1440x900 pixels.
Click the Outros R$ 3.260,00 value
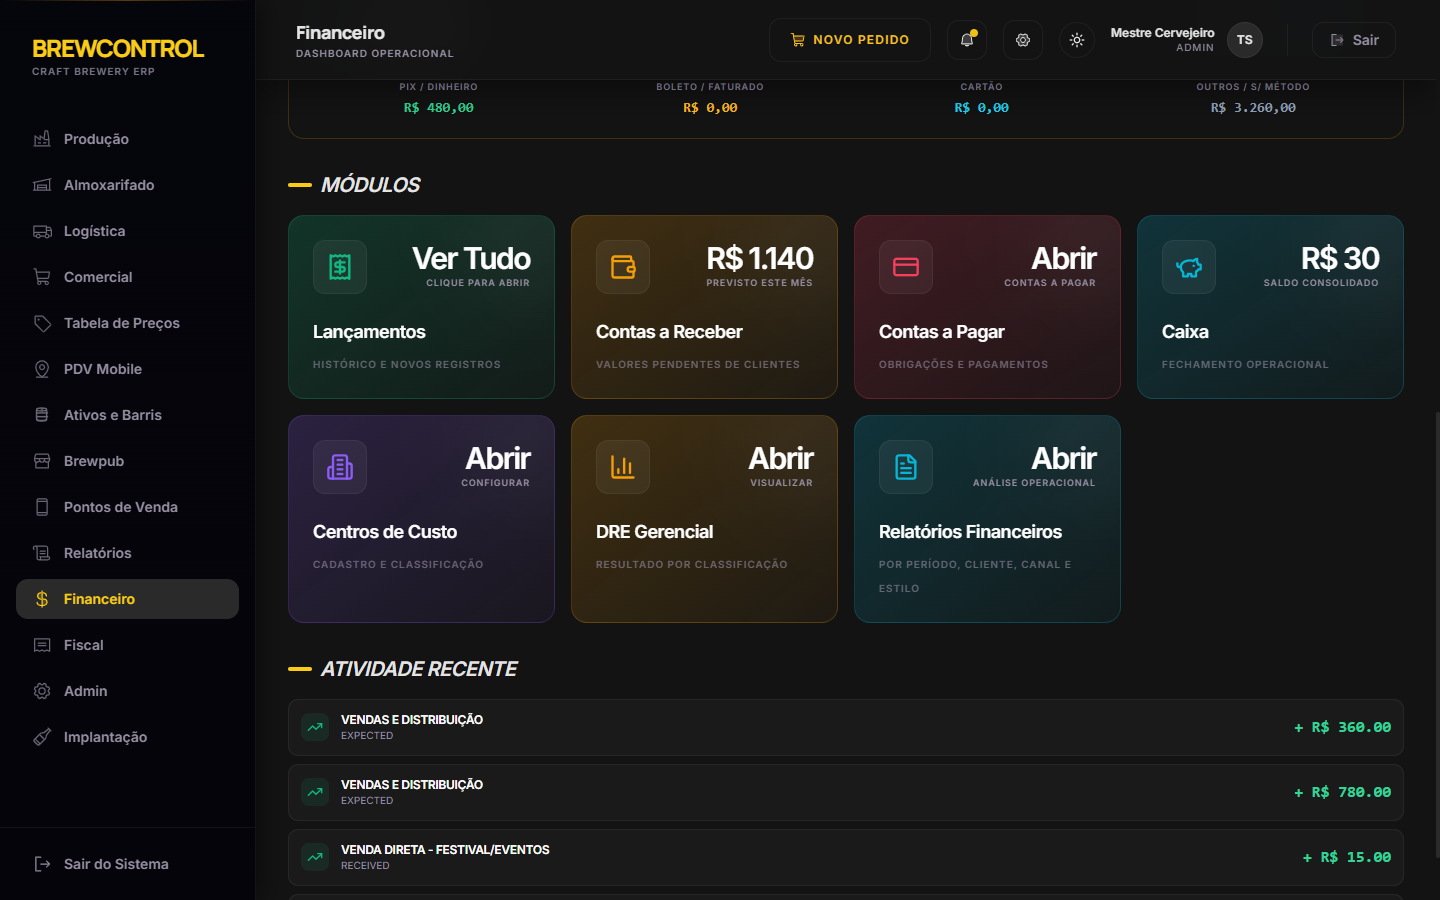1253,108
